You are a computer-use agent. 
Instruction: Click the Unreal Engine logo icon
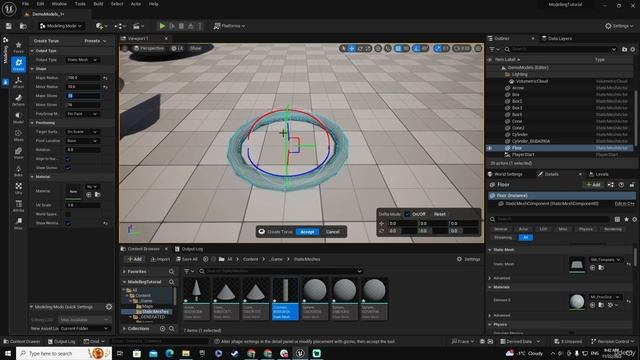9,9
